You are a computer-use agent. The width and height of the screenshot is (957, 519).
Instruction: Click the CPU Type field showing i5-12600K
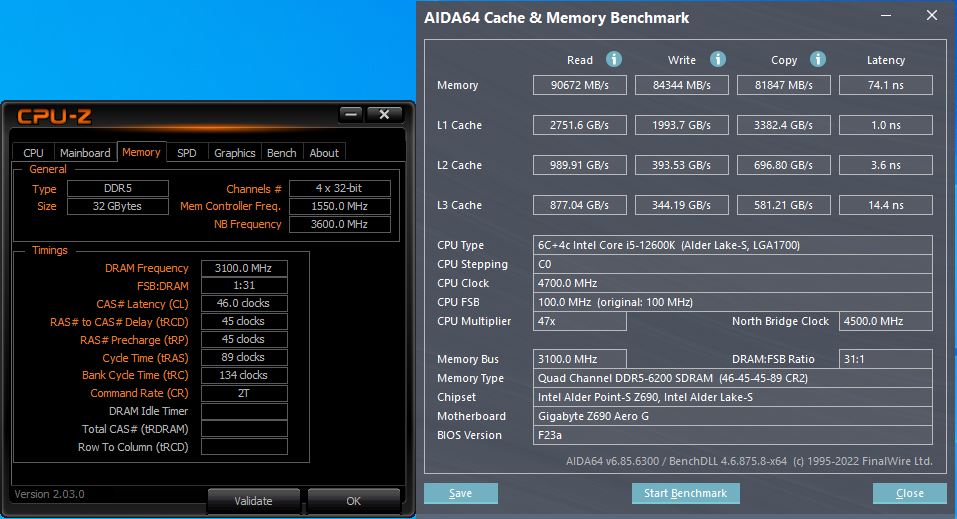[732, 245]
